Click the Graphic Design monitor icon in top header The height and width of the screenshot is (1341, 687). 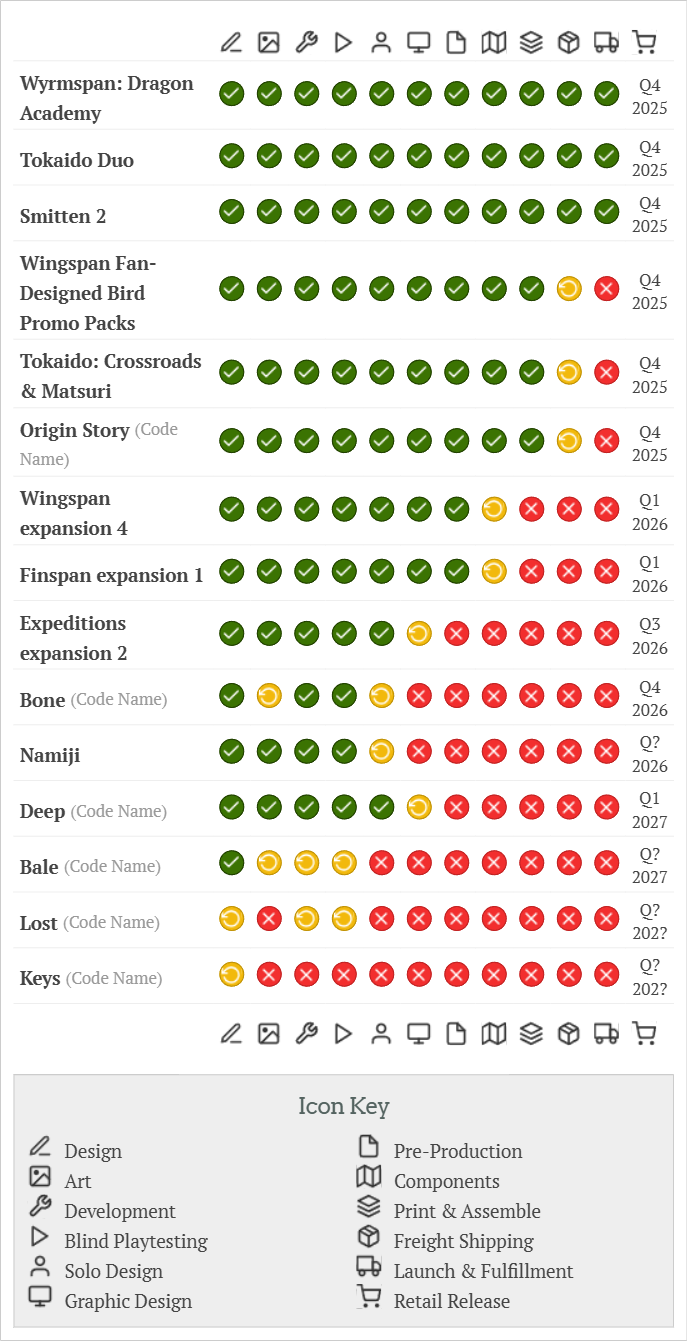coord(418,42)
